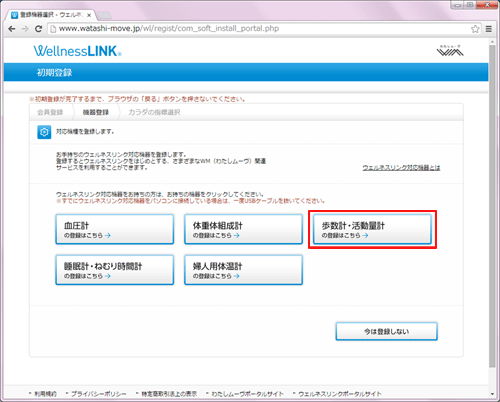Image resolution: width=500 pixels, height=402 pixels.
Task: Register a 婦人用体温計 device
Action: click(243, 270)
